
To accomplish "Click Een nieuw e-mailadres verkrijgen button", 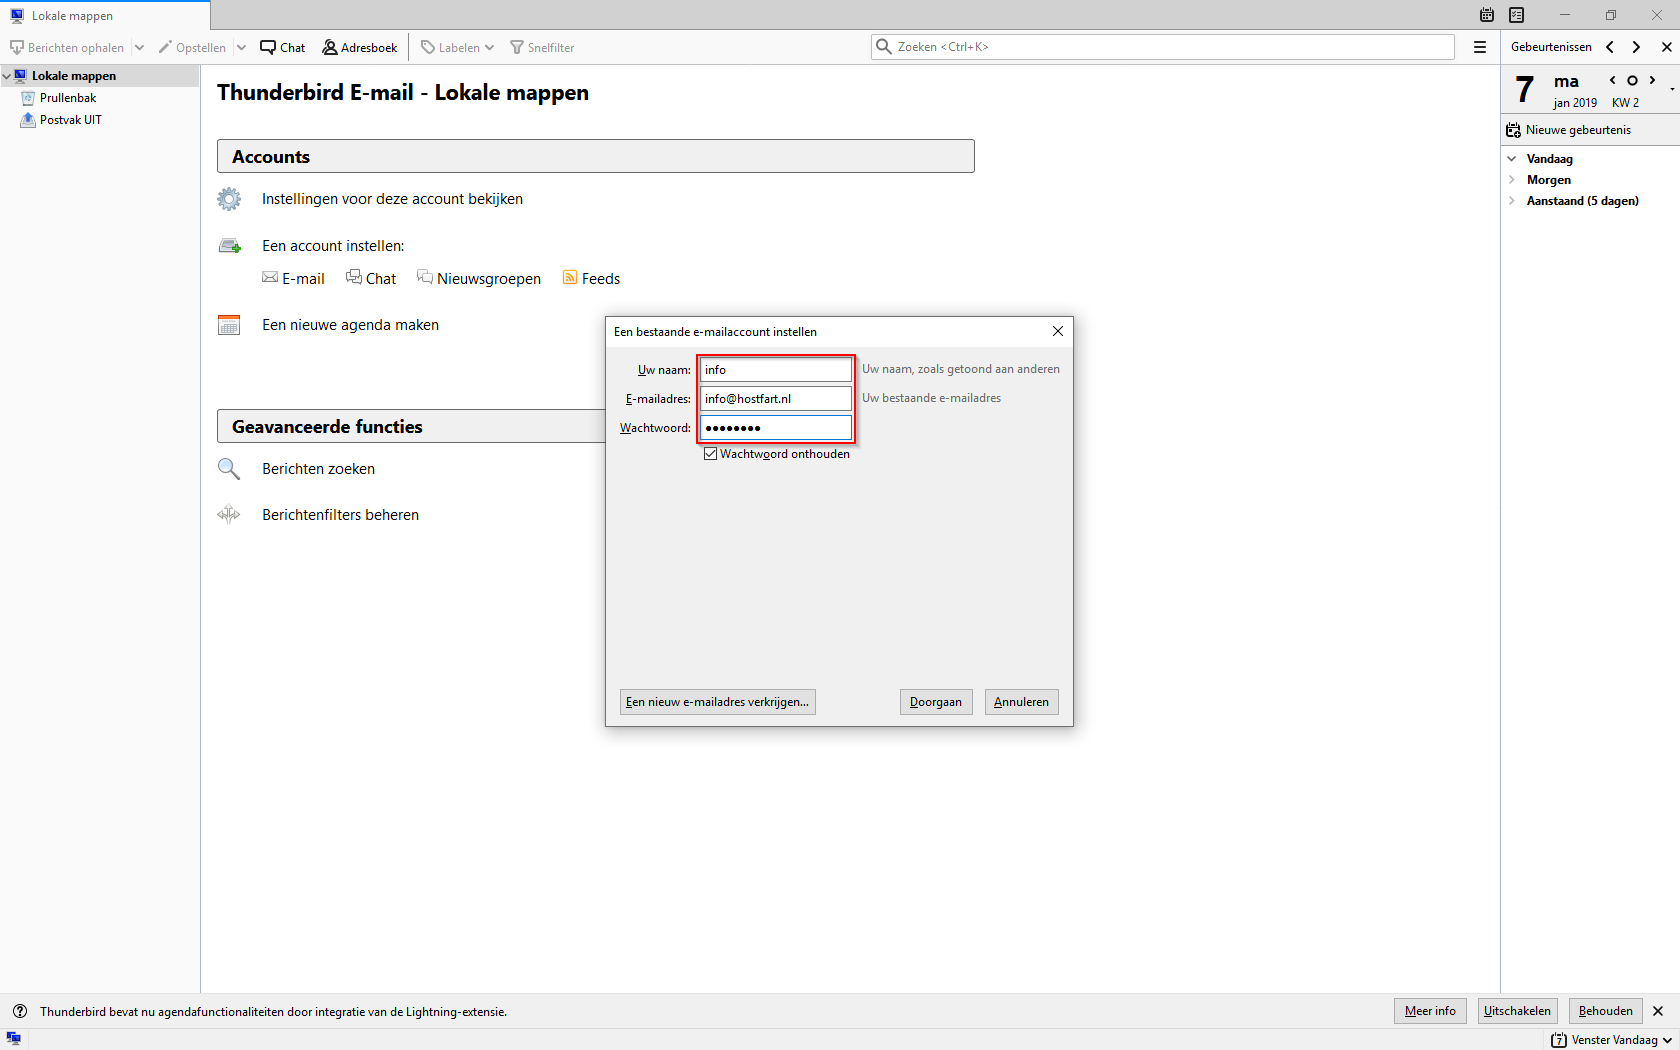I will pyautogui.click(x=717, y=702).
